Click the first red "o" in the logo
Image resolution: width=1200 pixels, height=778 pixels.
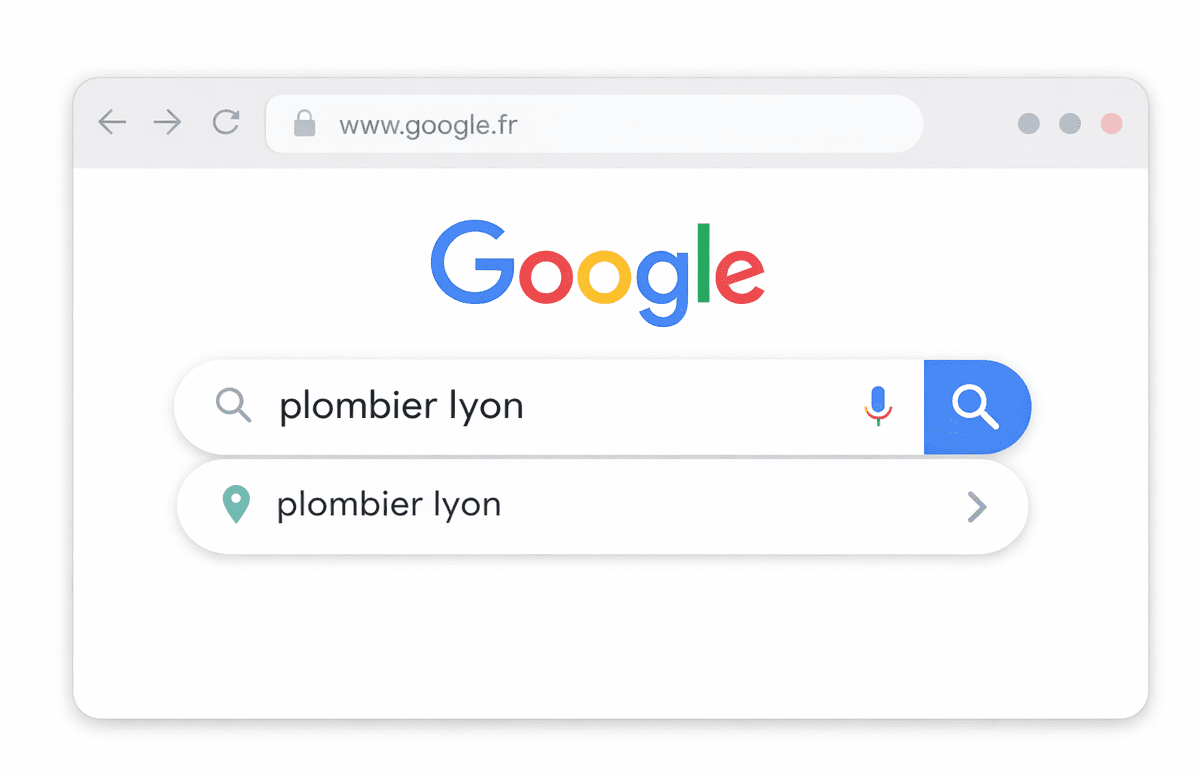(546, 274)
